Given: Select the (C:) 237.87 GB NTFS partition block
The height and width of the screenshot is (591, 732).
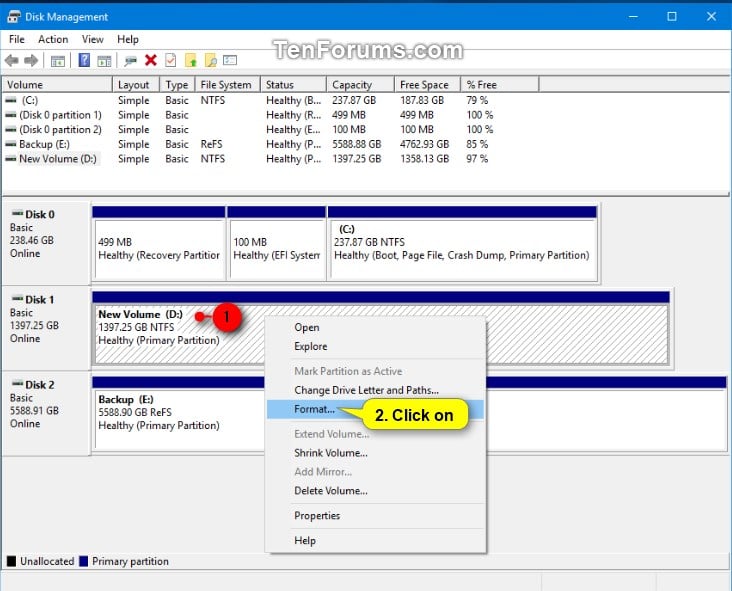Looking at the screenshot, I should (463, 243).
